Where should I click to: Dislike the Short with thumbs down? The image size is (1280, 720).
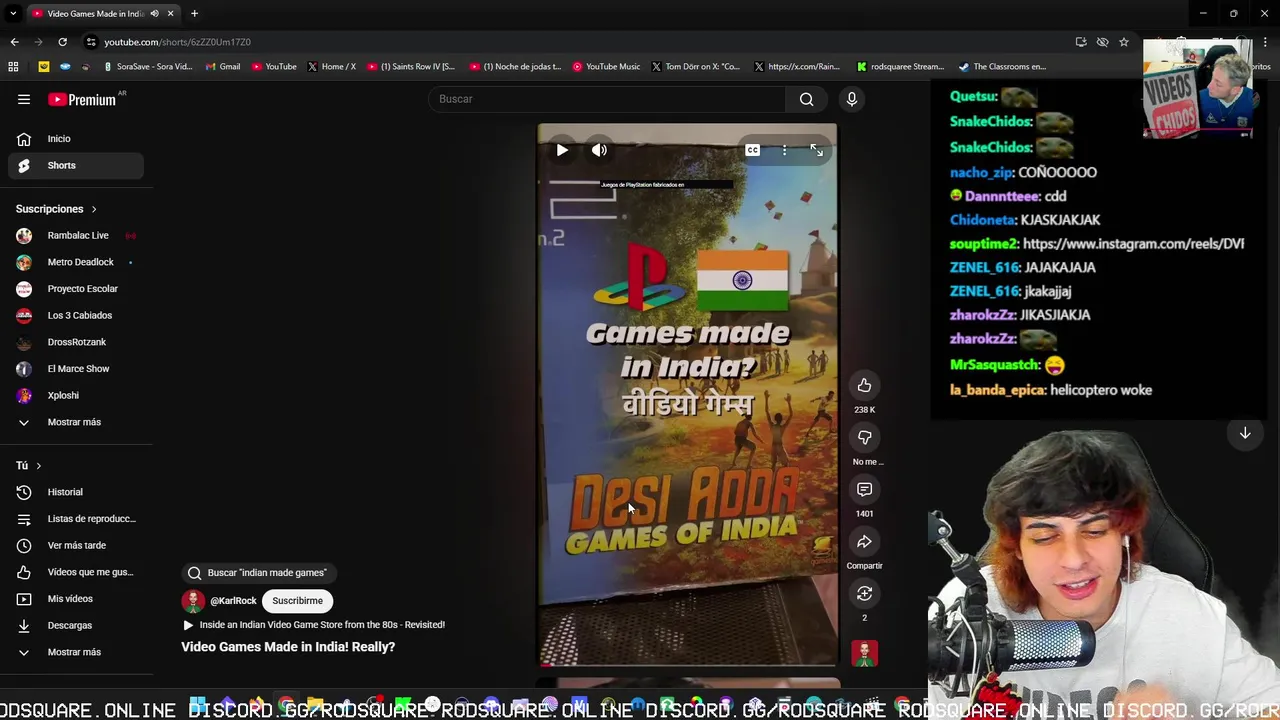[864, 437]
